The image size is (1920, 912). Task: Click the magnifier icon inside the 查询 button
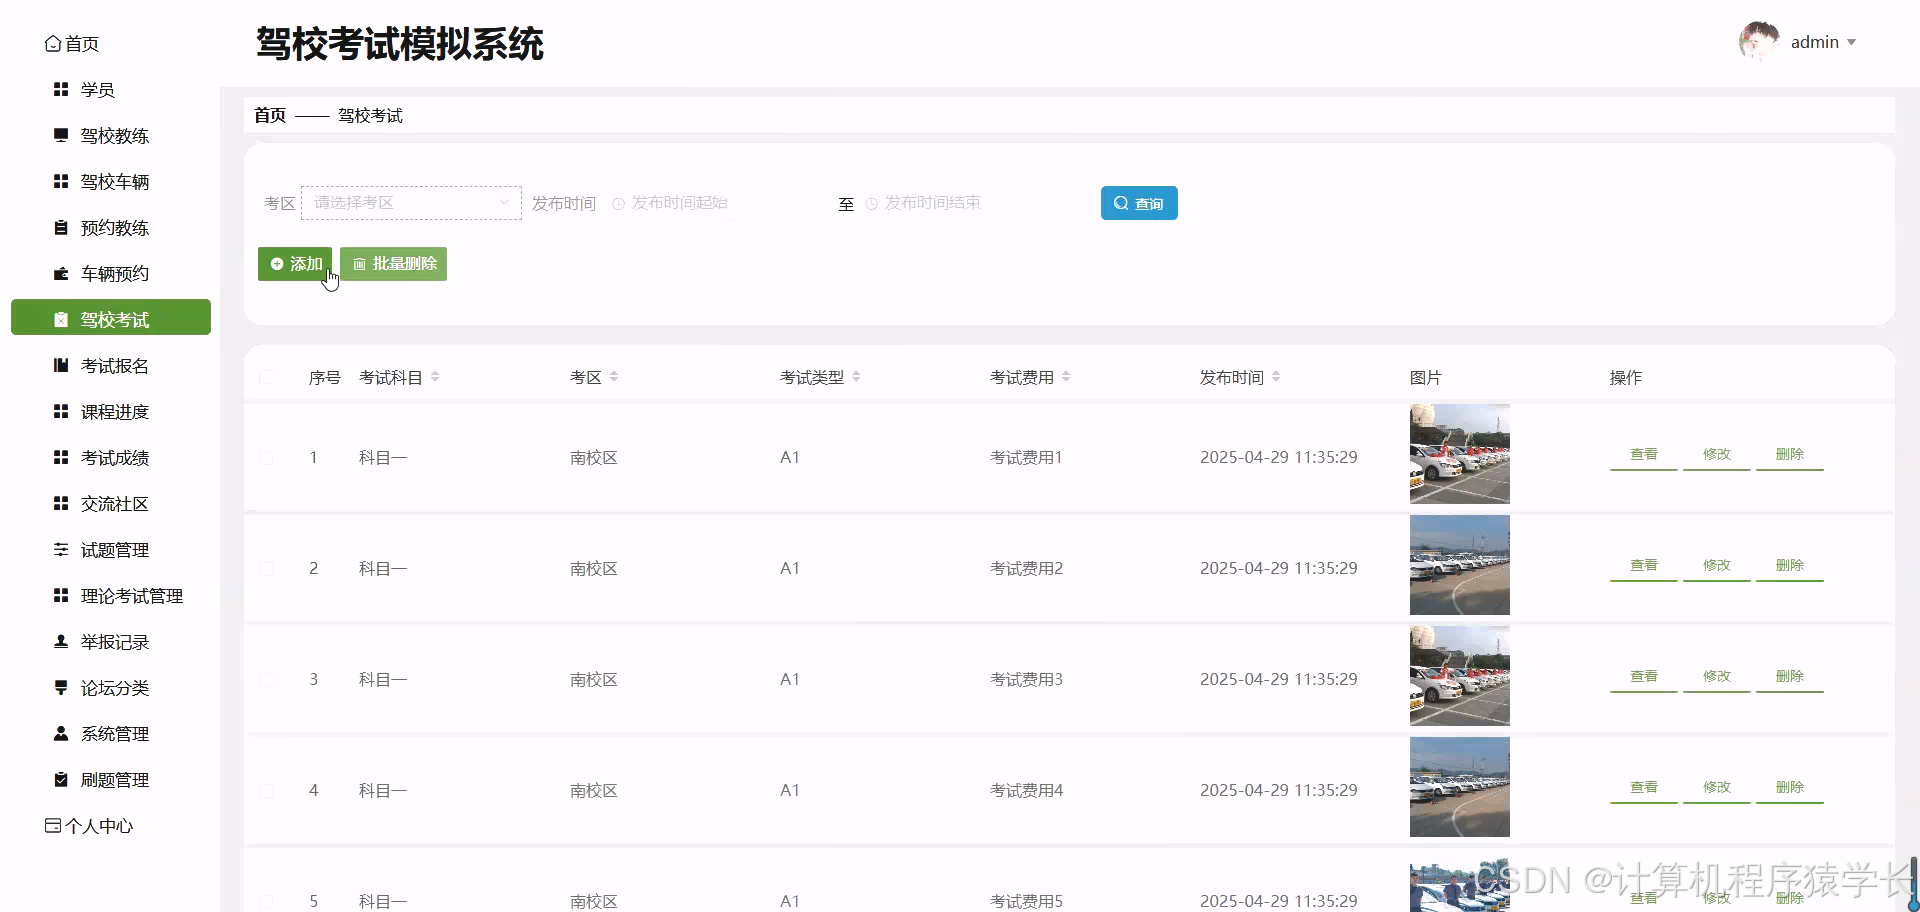(x=1121, y=202)
